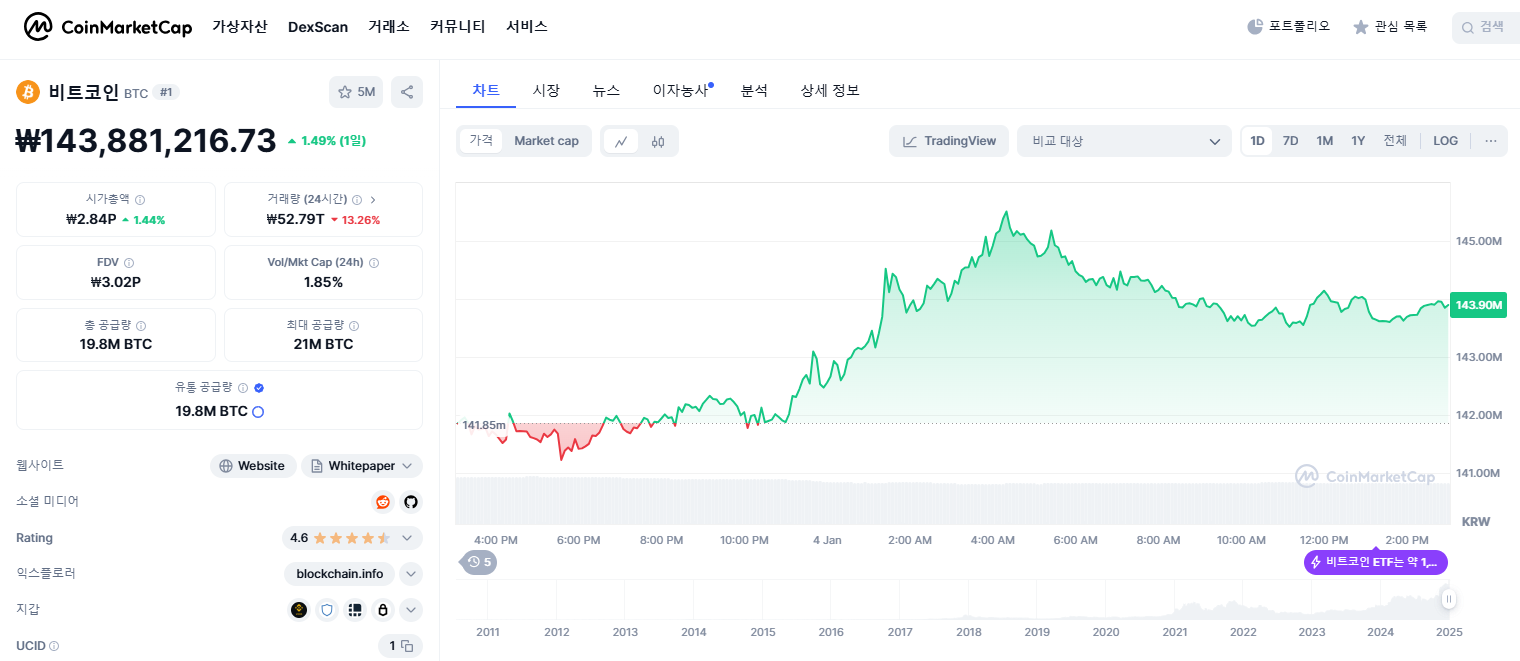
Task: Expand the wallets list chevron
Action: click(411, 610)
